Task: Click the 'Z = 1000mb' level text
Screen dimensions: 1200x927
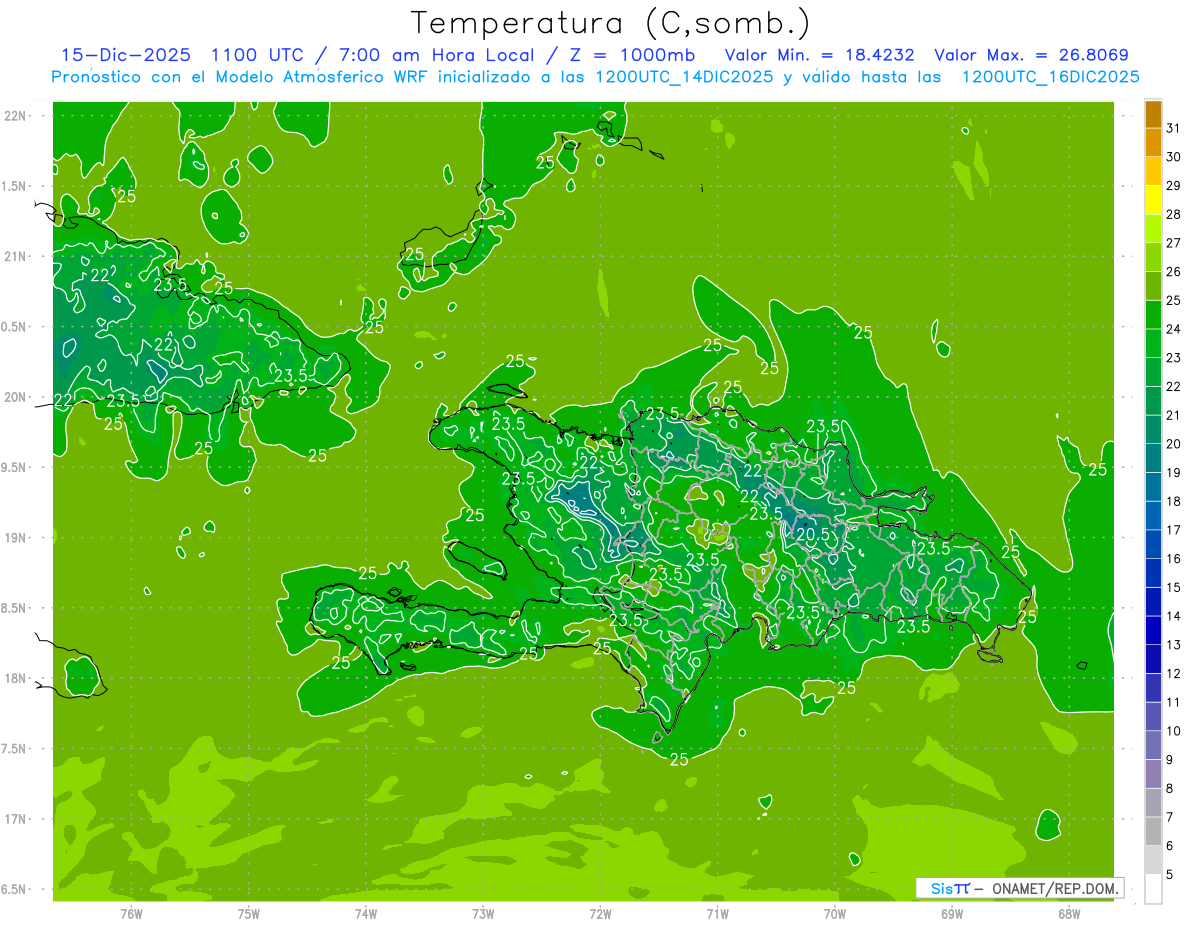Action: [x=633, y=55]
